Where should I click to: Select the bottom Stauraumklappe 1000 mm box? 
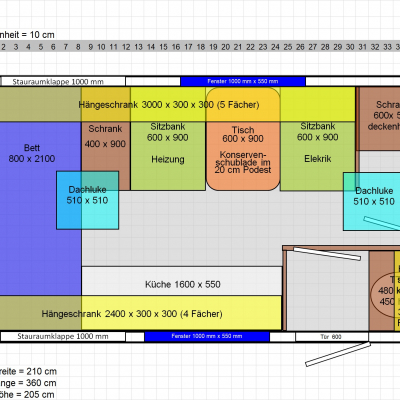pos(63,336)
